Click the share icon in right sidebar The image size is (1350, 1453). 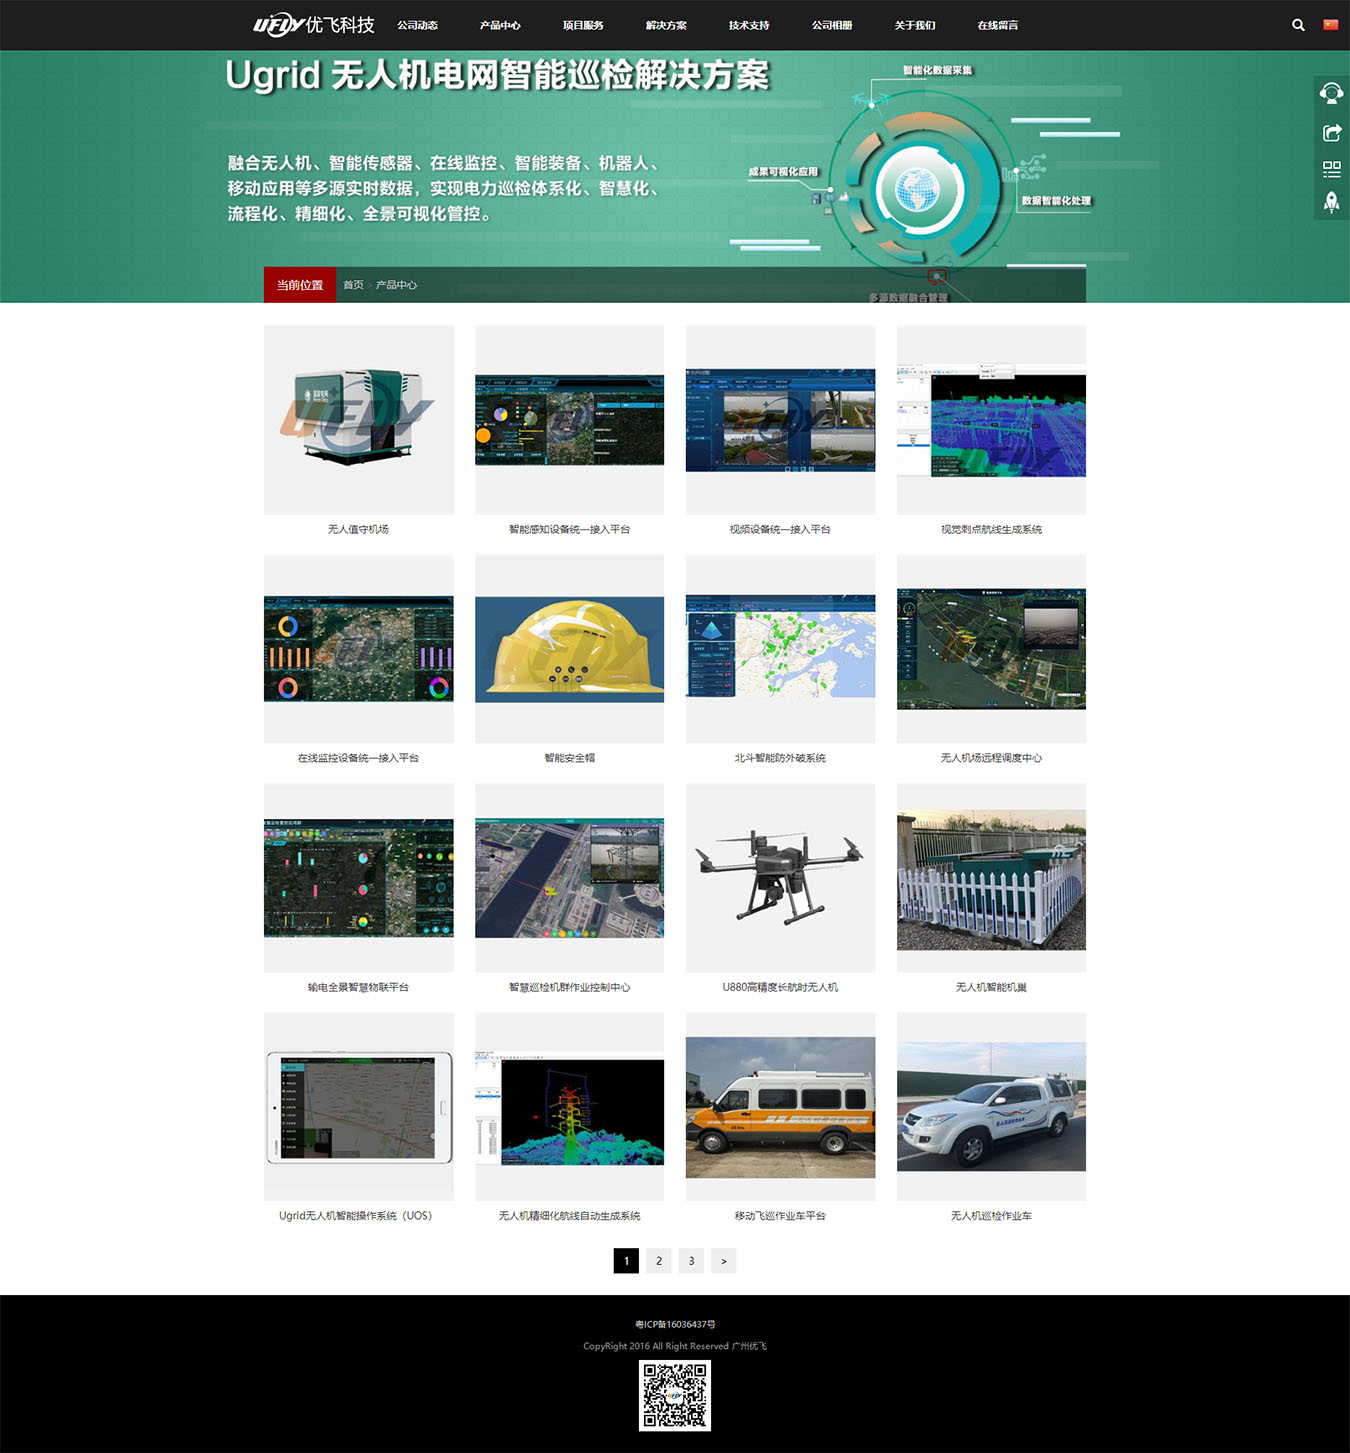1331,131
